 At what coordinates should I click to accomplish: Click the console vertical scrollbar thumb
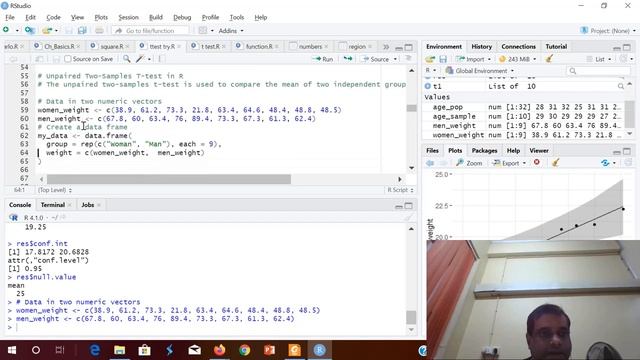411,317
